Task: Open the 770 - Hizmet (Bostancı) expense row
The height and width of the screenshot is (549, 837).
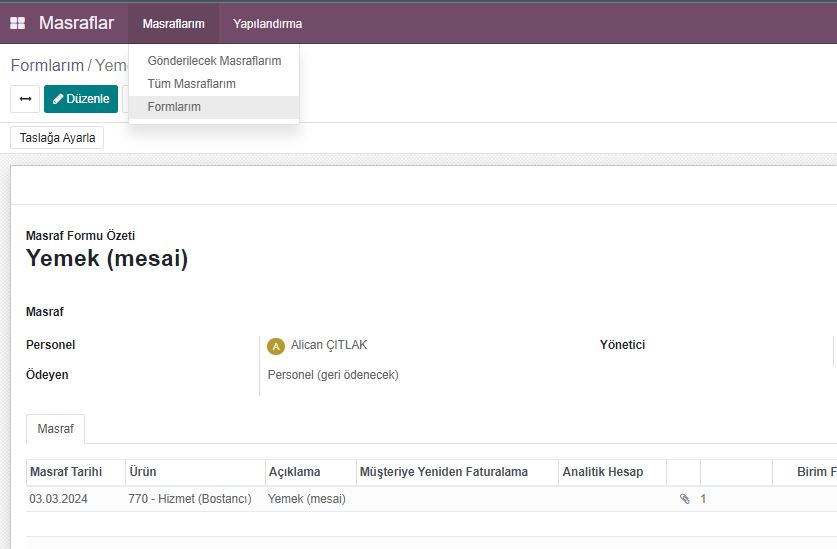Action: (190, 499)
